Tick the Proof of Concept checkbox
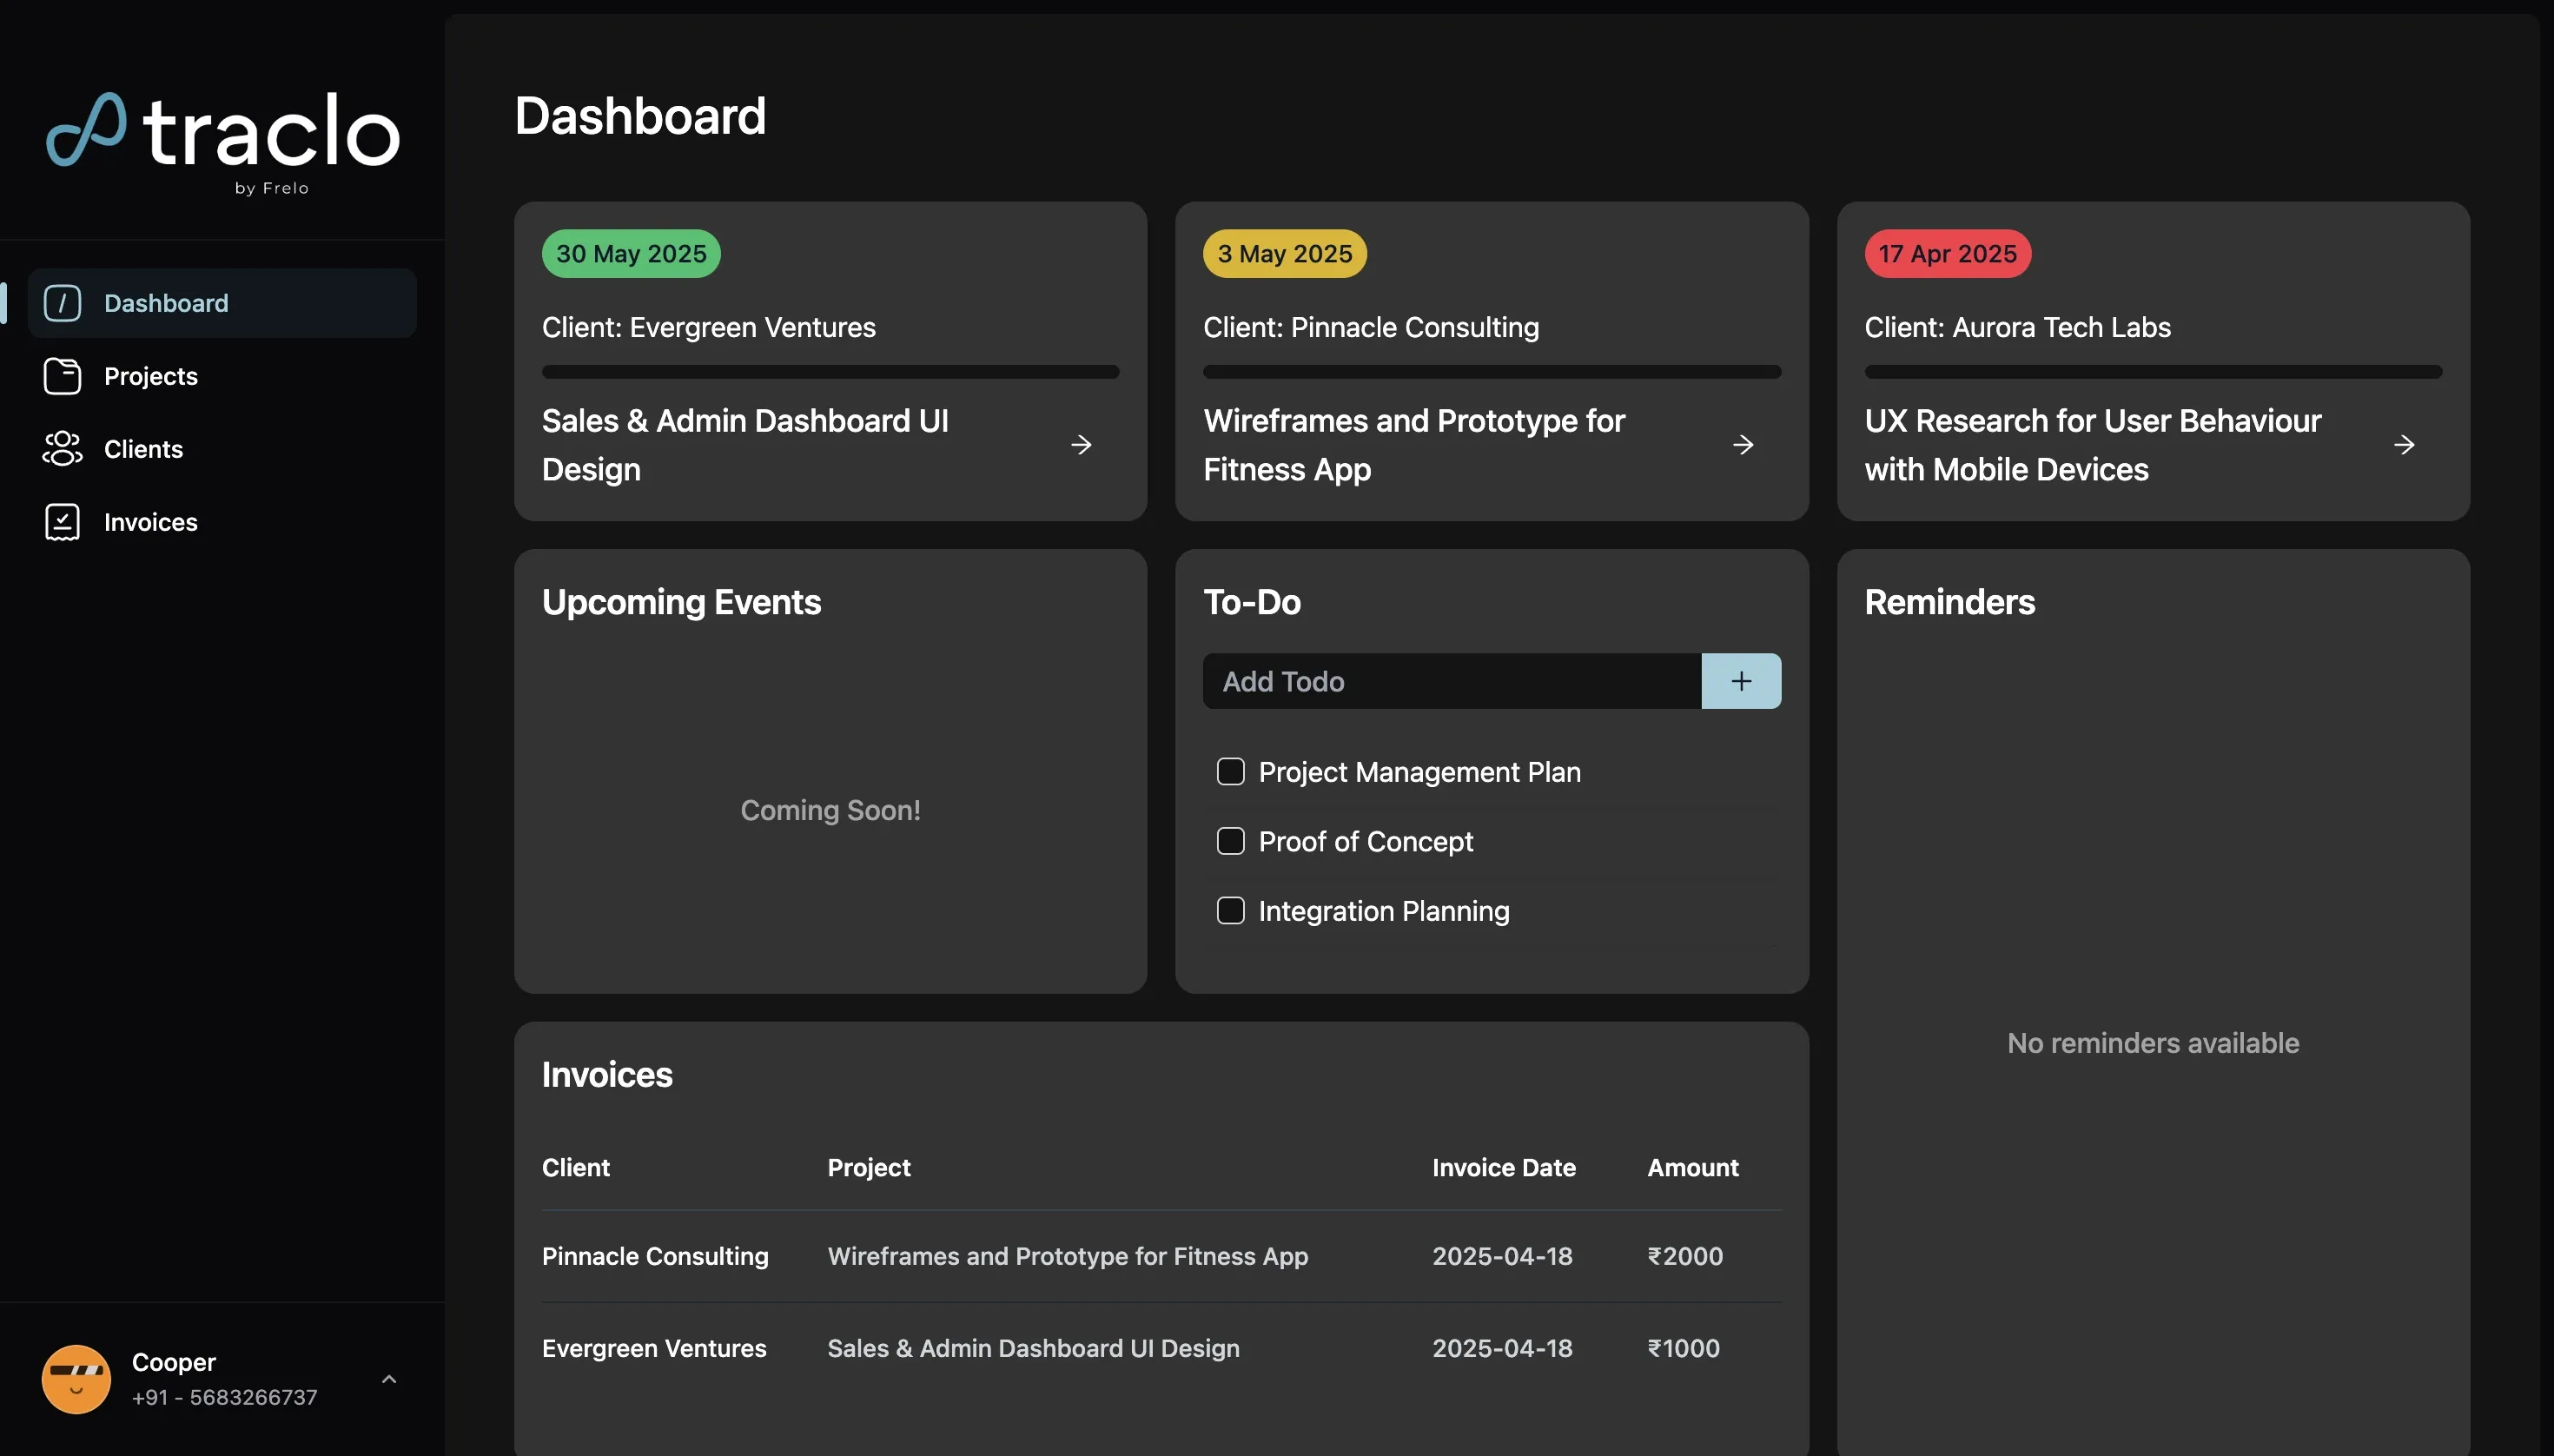 [x=1230, y=841]
